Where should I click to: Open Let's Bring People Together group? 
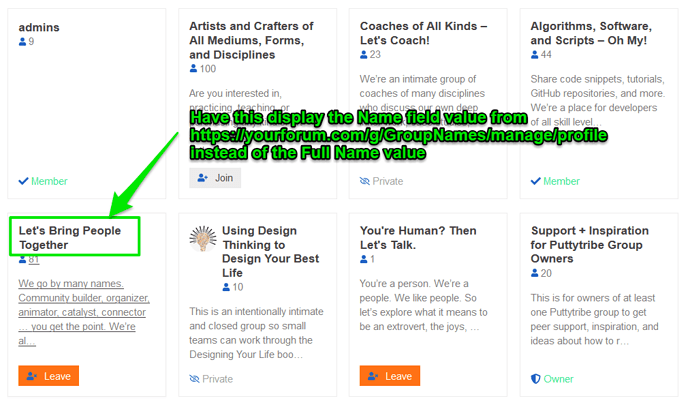click(70, 238)
